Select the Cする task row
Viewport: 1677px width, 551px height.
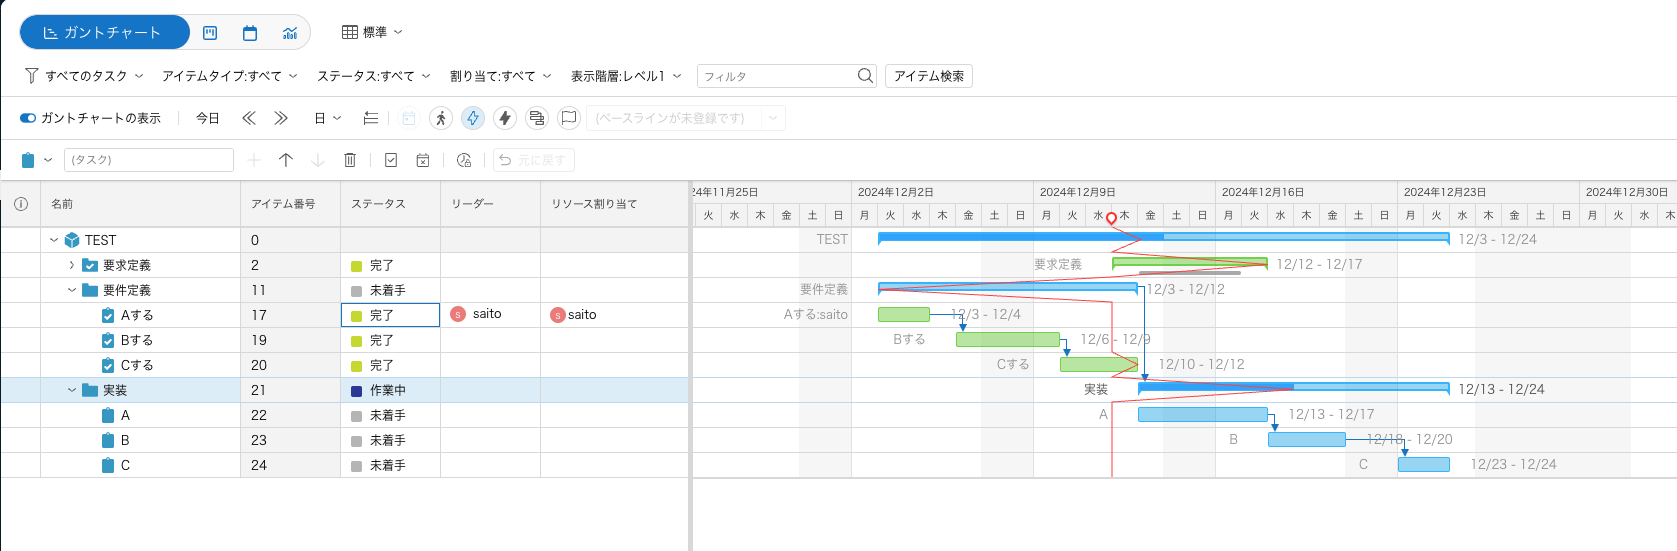344,365
